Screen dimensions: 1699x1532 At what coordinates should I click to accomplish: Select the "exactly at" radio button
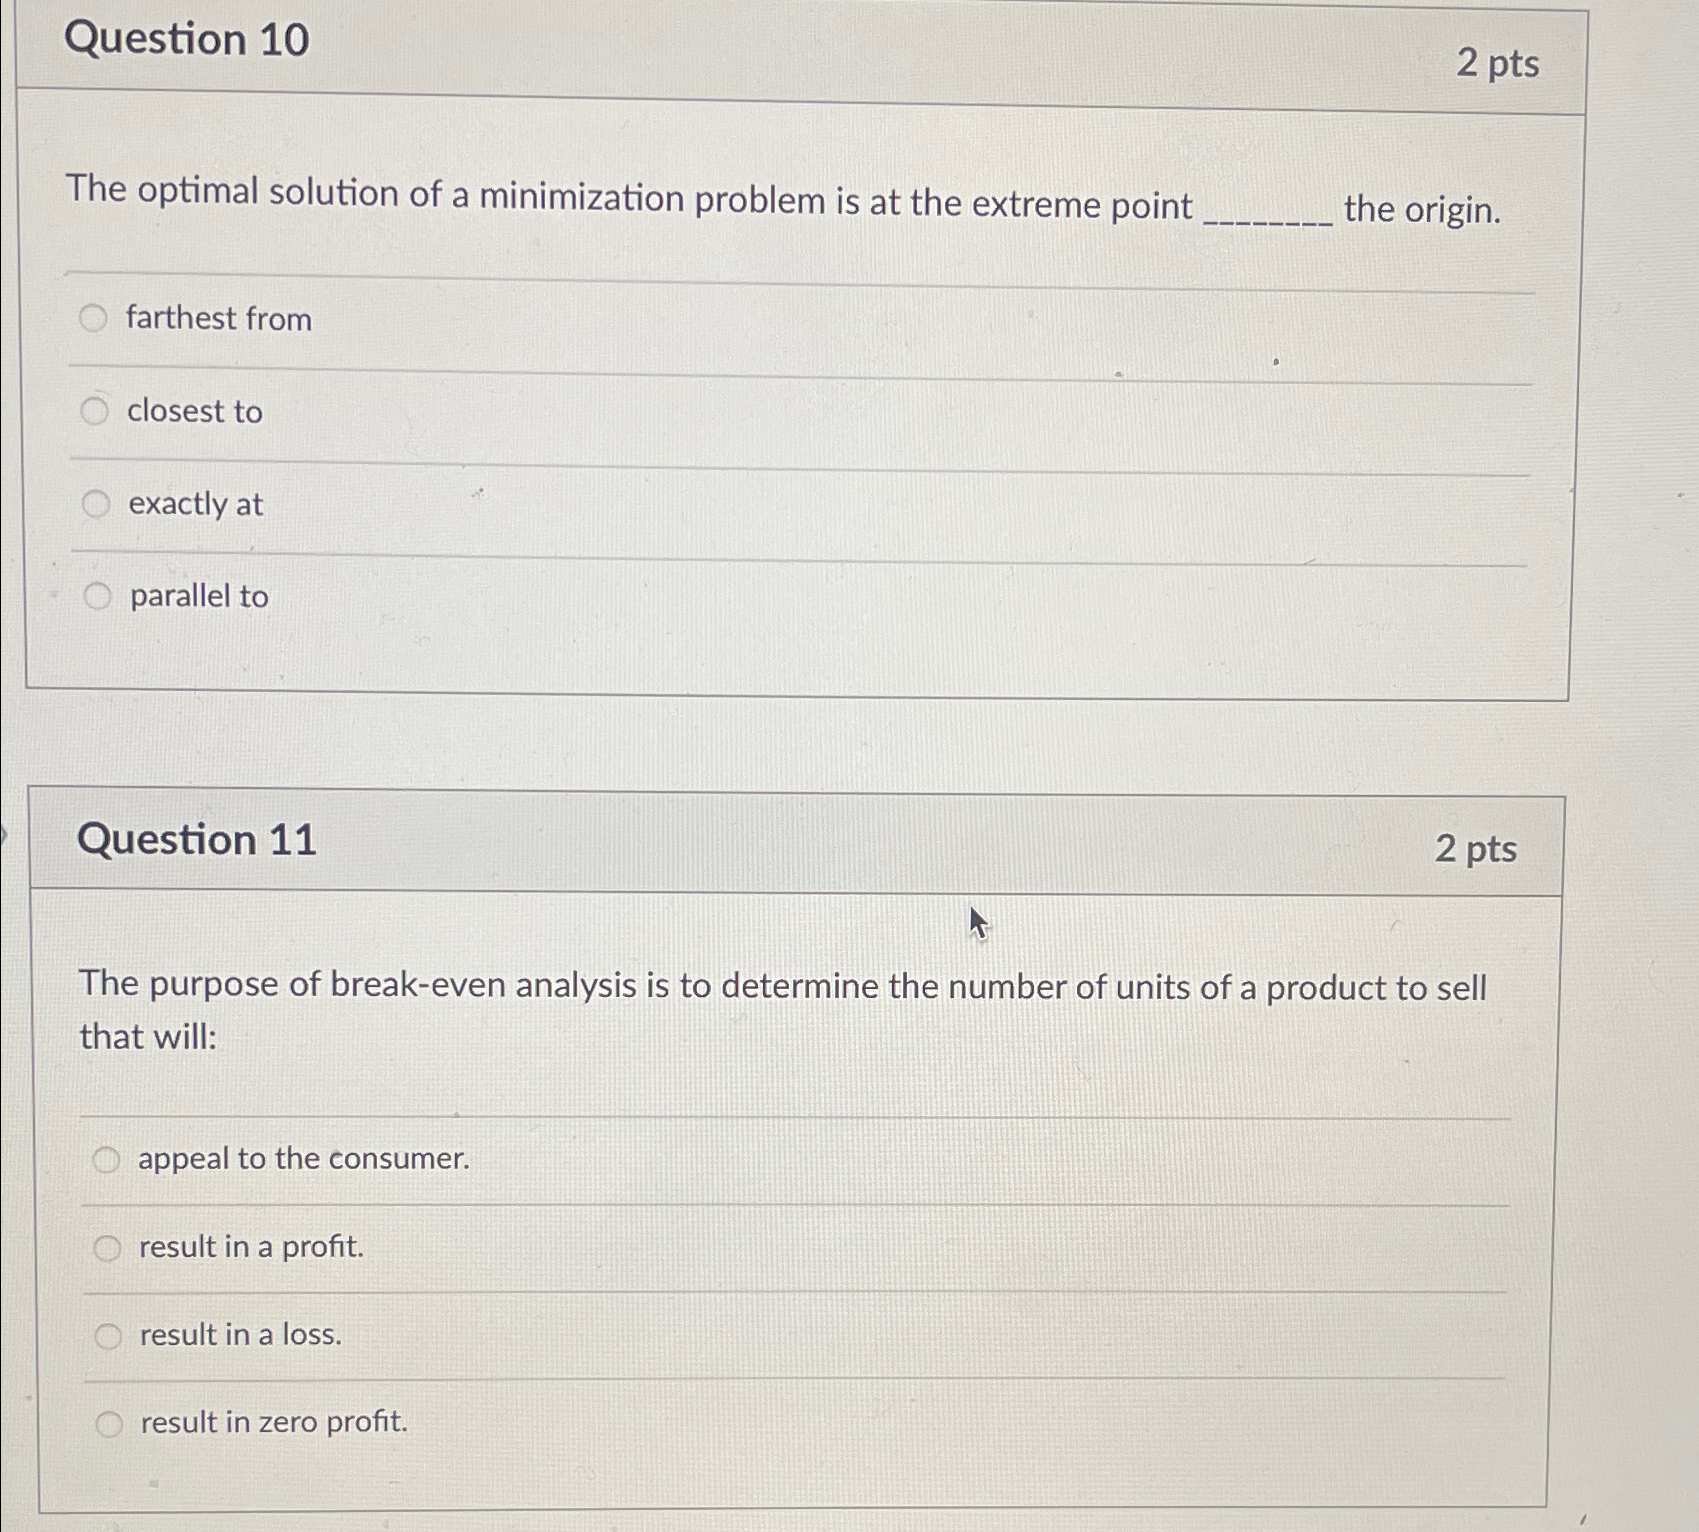tap(95, 504)
